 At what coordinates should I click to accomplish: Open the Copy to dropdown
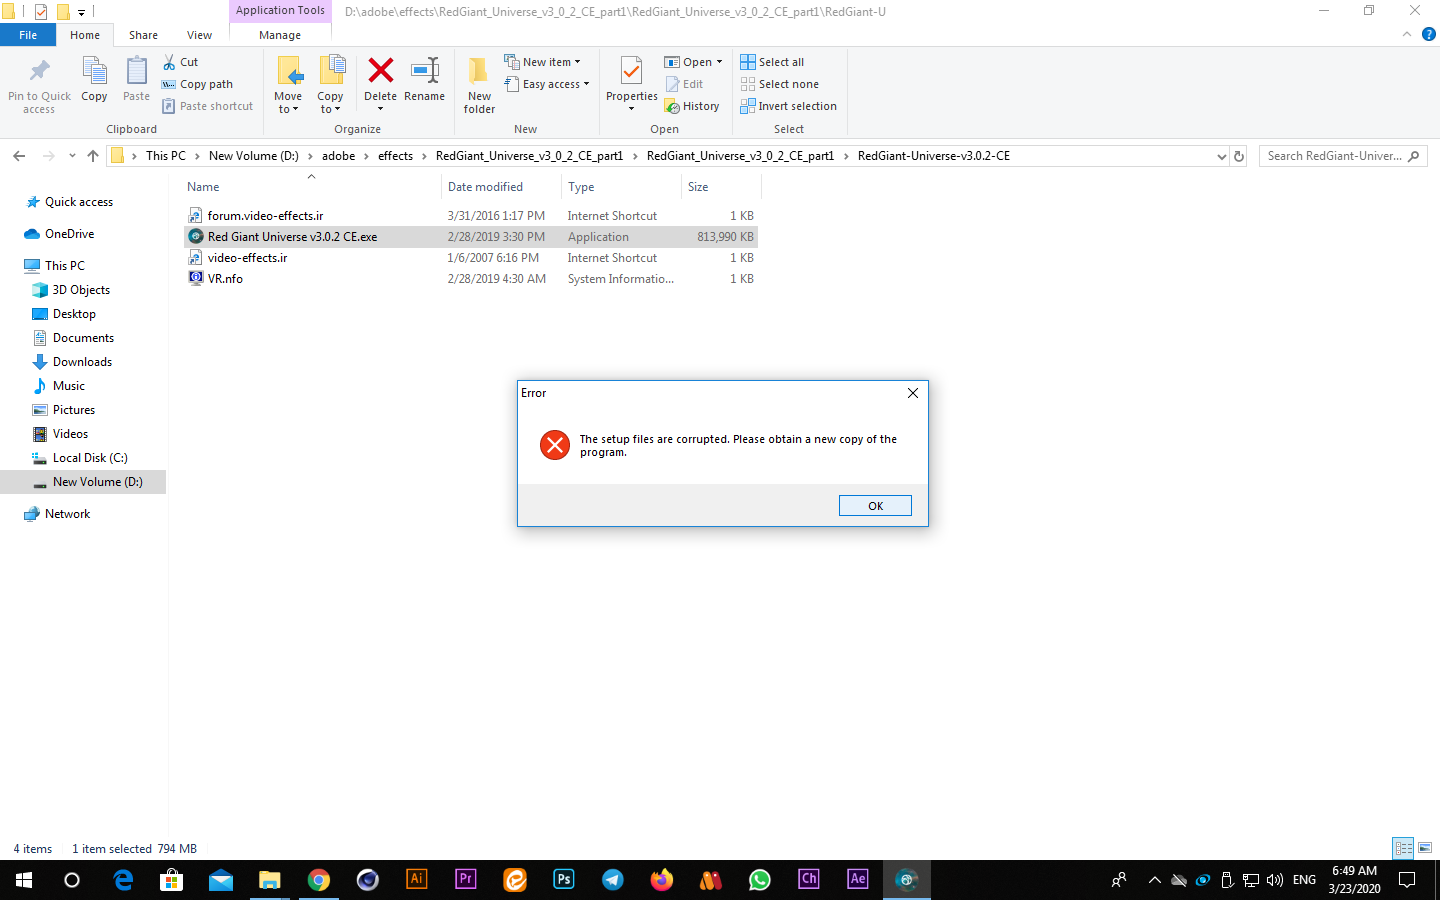(x=330, y=85)
